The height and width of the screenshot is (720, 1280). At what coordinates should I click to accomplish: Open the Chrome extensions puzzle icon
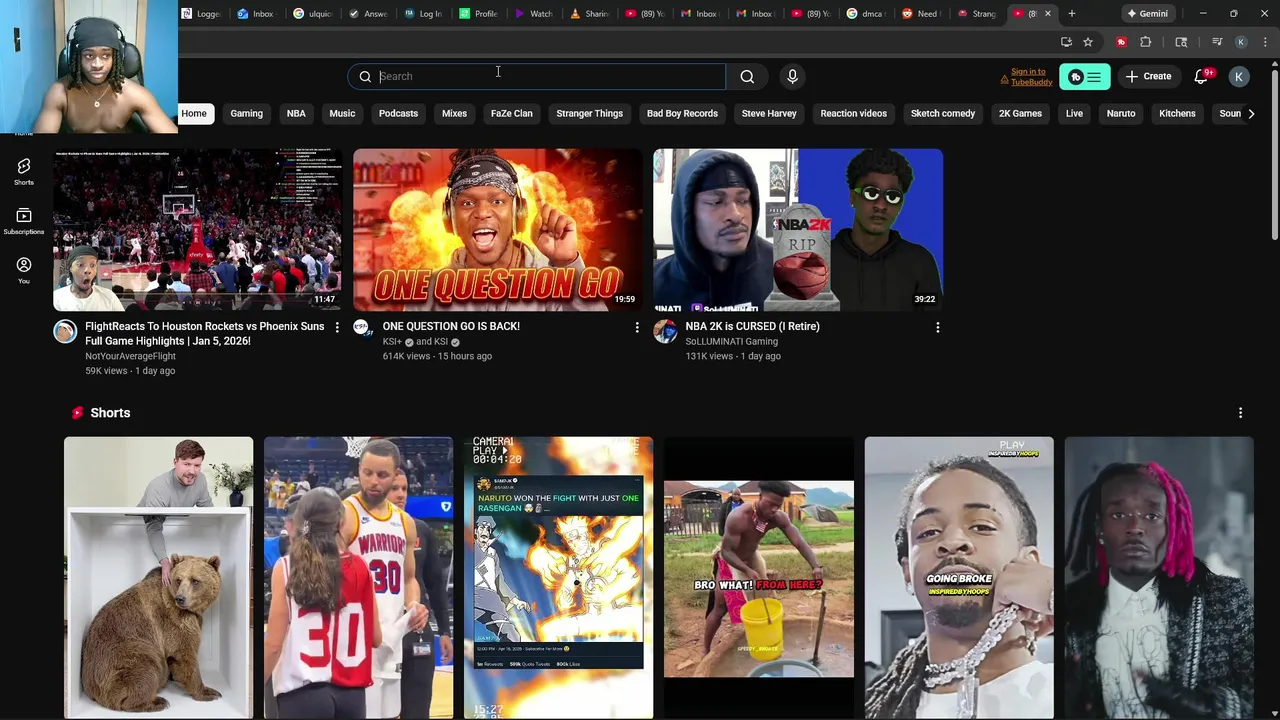(x=1146, y=42)
